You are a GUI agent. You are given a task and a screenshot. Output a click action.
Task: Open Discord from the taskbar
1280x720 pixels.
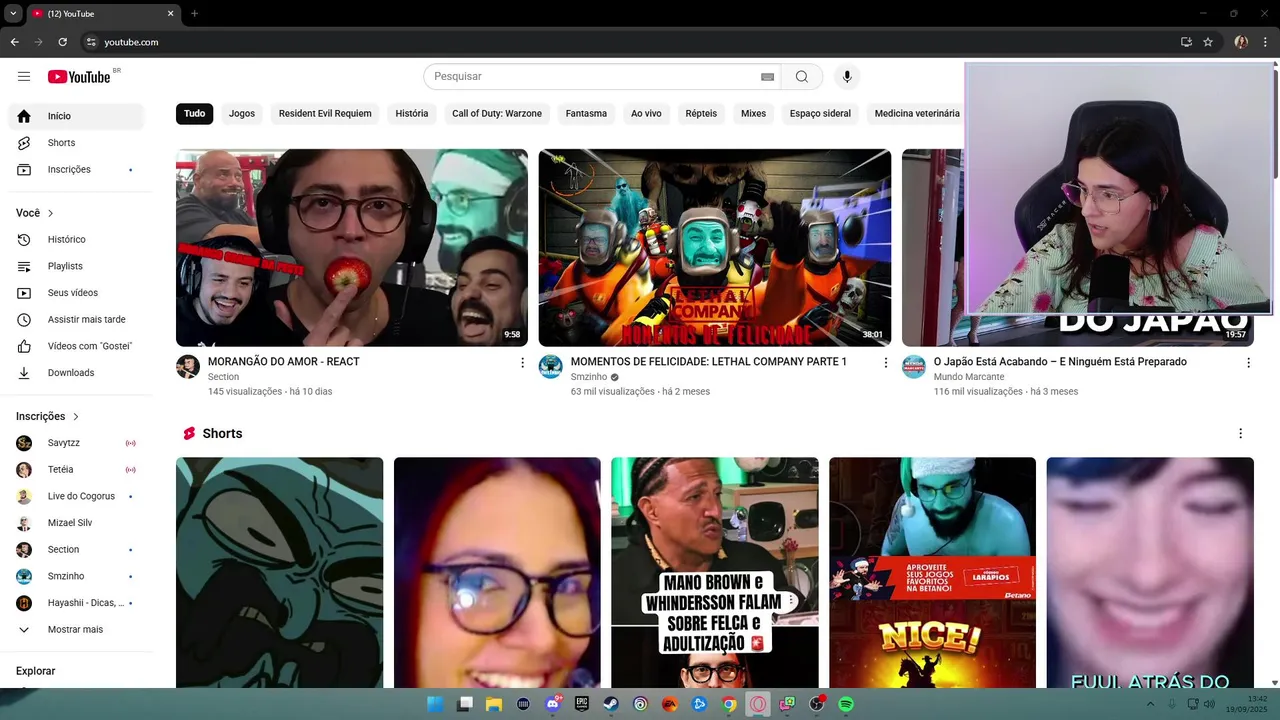553,704
